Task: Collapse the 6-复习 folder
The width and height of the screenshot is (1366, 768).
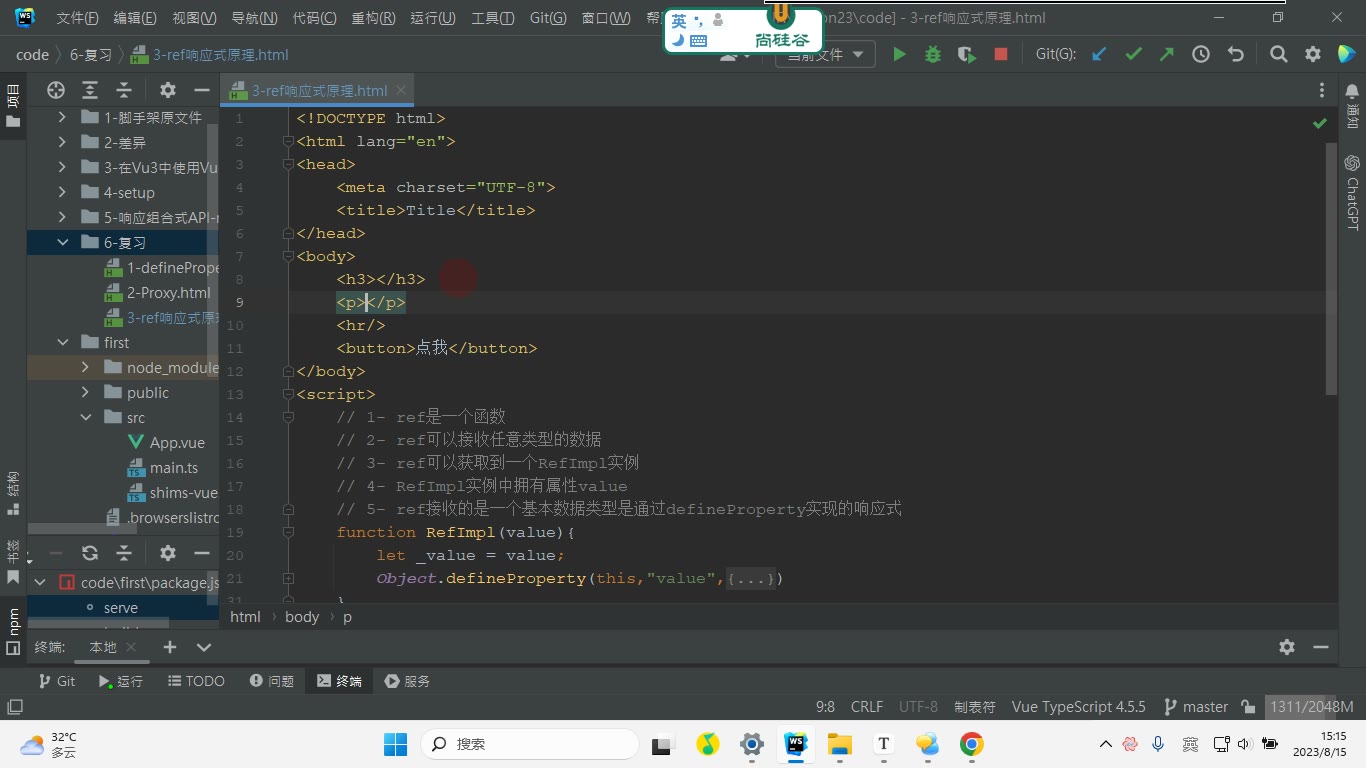Action: (63, 243)
